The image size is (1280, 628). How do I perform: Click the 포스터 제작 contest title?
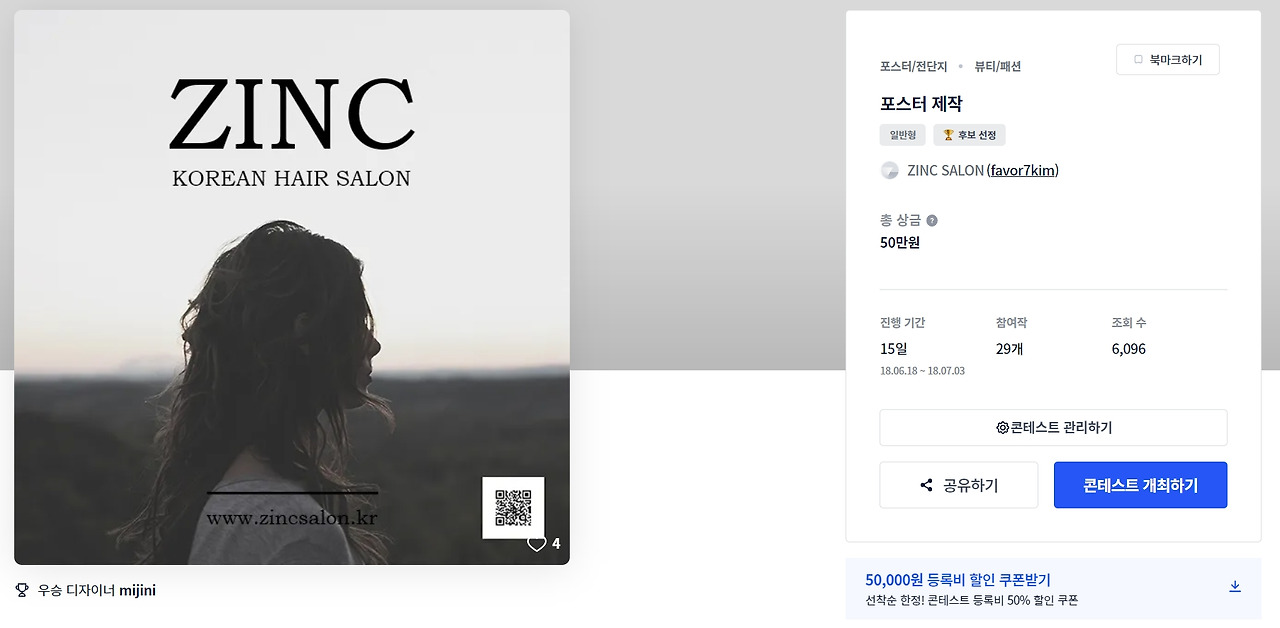click(921, 104)
